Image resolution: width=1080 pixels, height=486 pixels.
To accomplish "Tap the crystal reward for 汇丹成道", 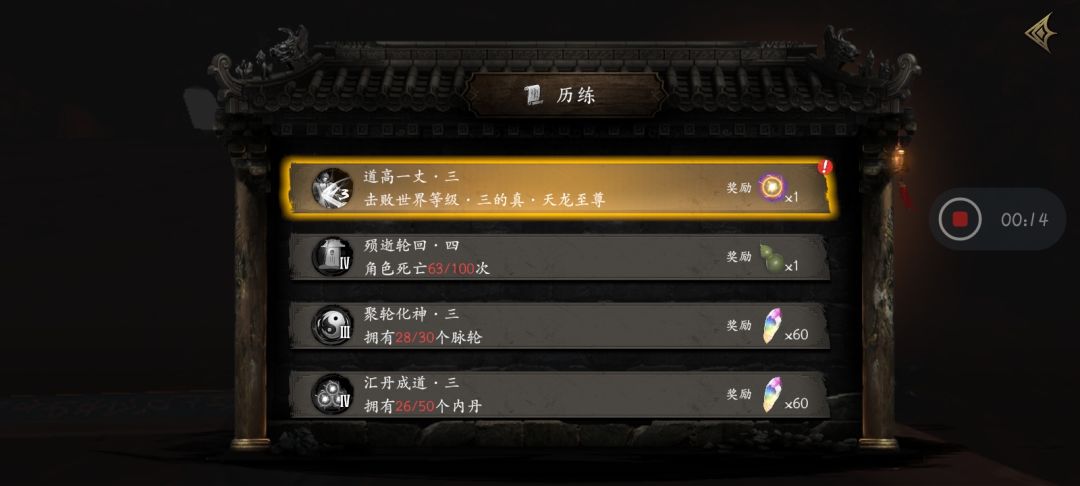I will coord(772,394).
